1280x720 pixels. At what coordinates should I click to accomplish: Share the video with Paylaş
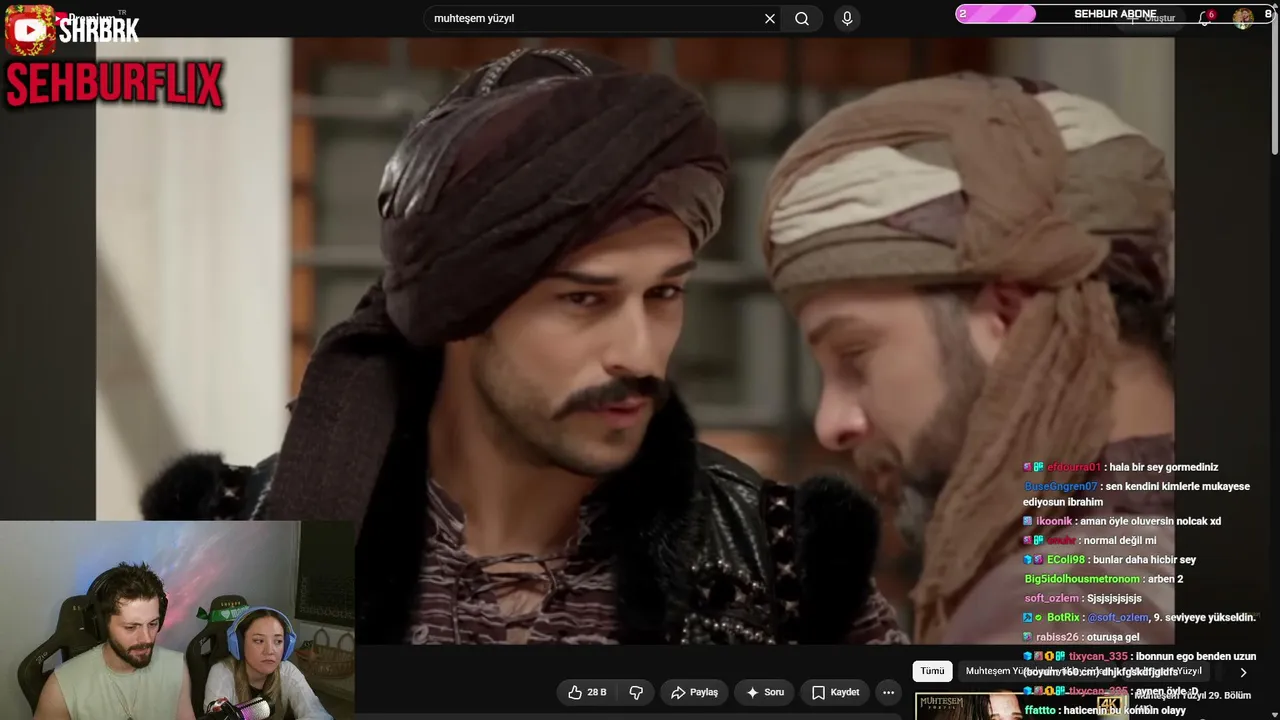(694, 692)
